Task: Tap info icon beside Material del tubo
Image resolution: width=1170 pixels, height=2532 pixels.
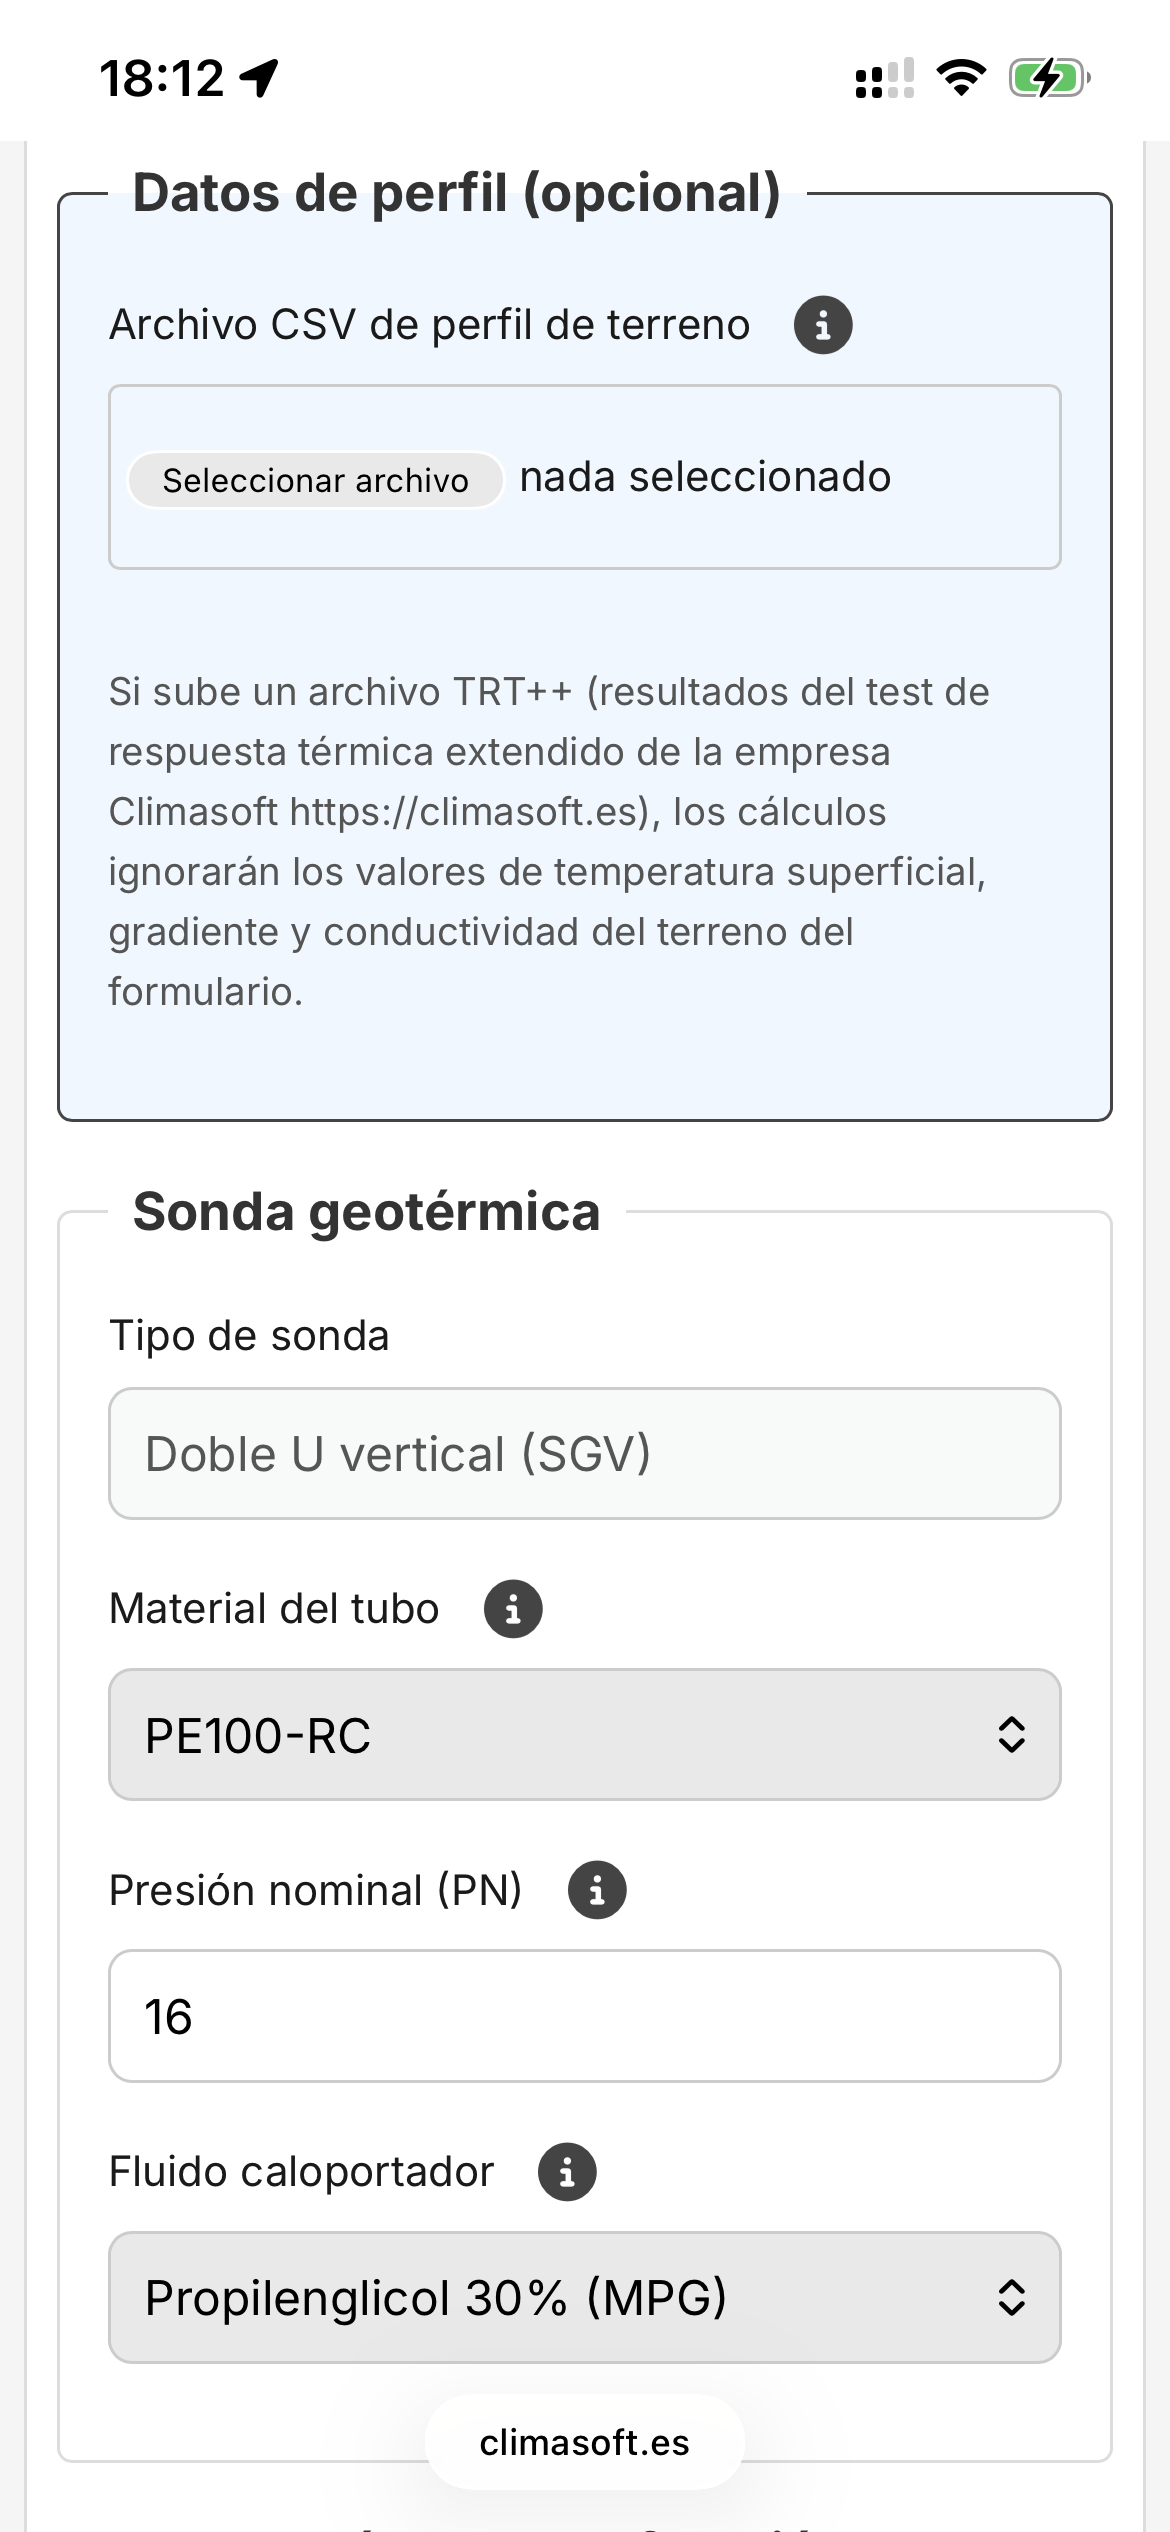Action: (513, 1609)
